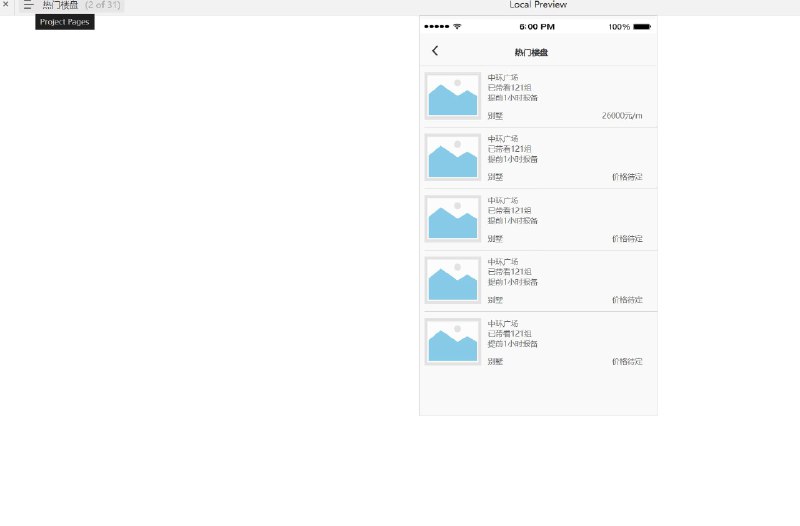Click 中环广场 title in fourth listing
800x526 pixels.
[x=503, y=262]
